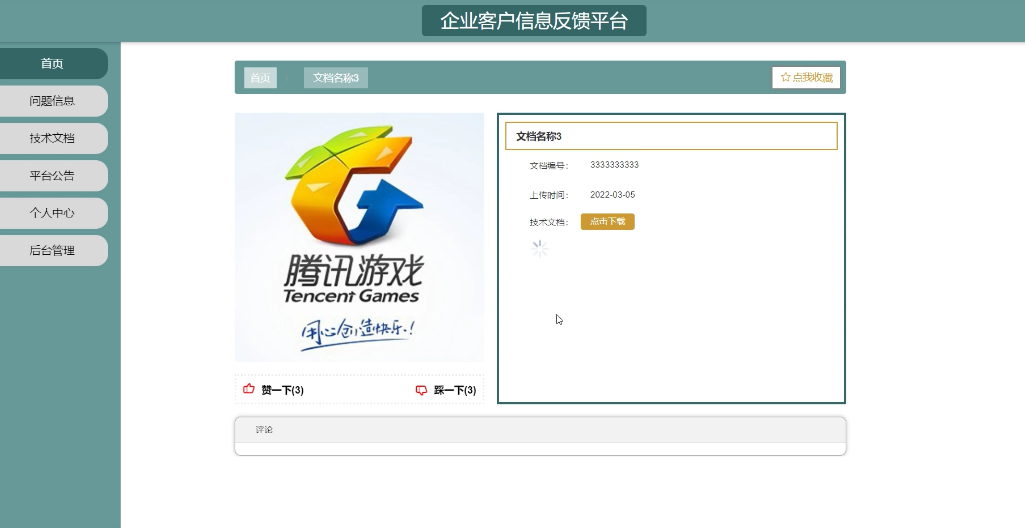
Task: Click the 点击下载 download button
Action: pyautogui.click(x=607, y=222)
